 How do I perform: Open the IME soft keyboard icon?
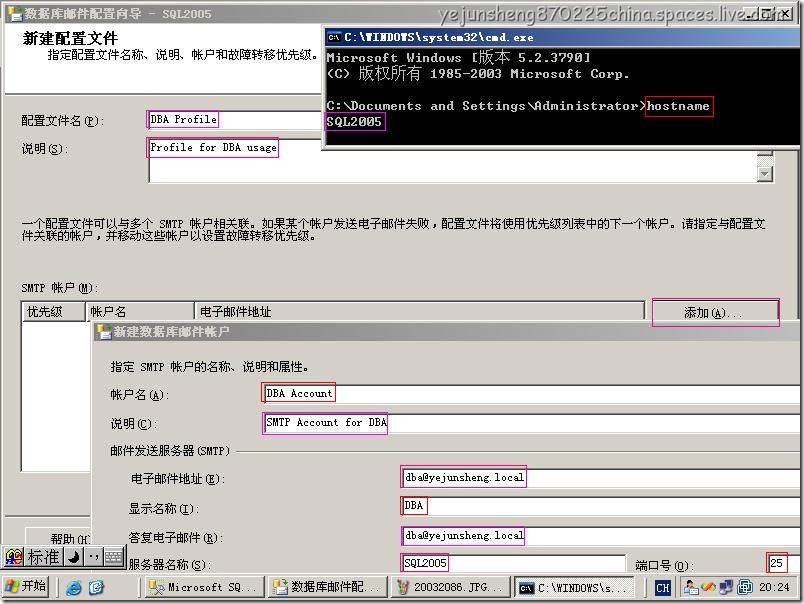point(114,557)
